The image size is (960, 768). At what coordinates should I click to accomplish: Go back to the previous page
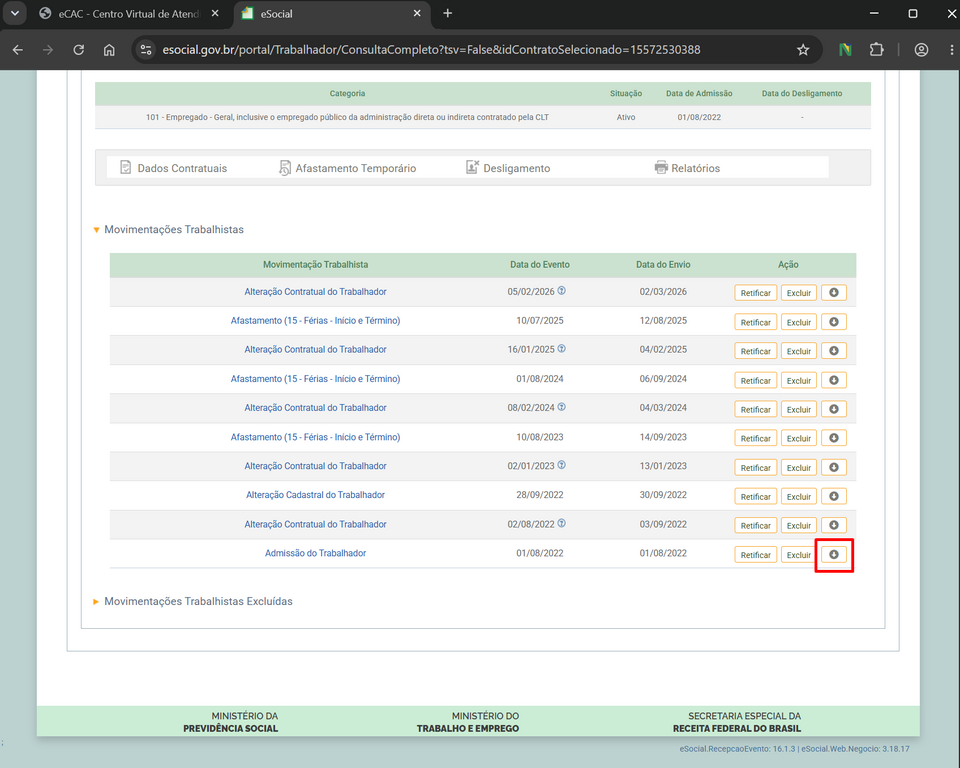[x=18, y=50]
